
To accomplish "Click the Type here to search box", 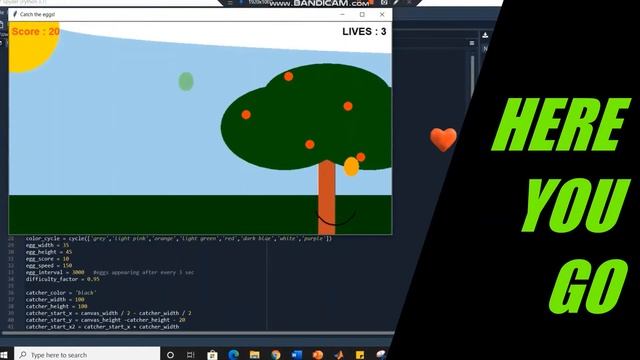I will coord(87,354).
